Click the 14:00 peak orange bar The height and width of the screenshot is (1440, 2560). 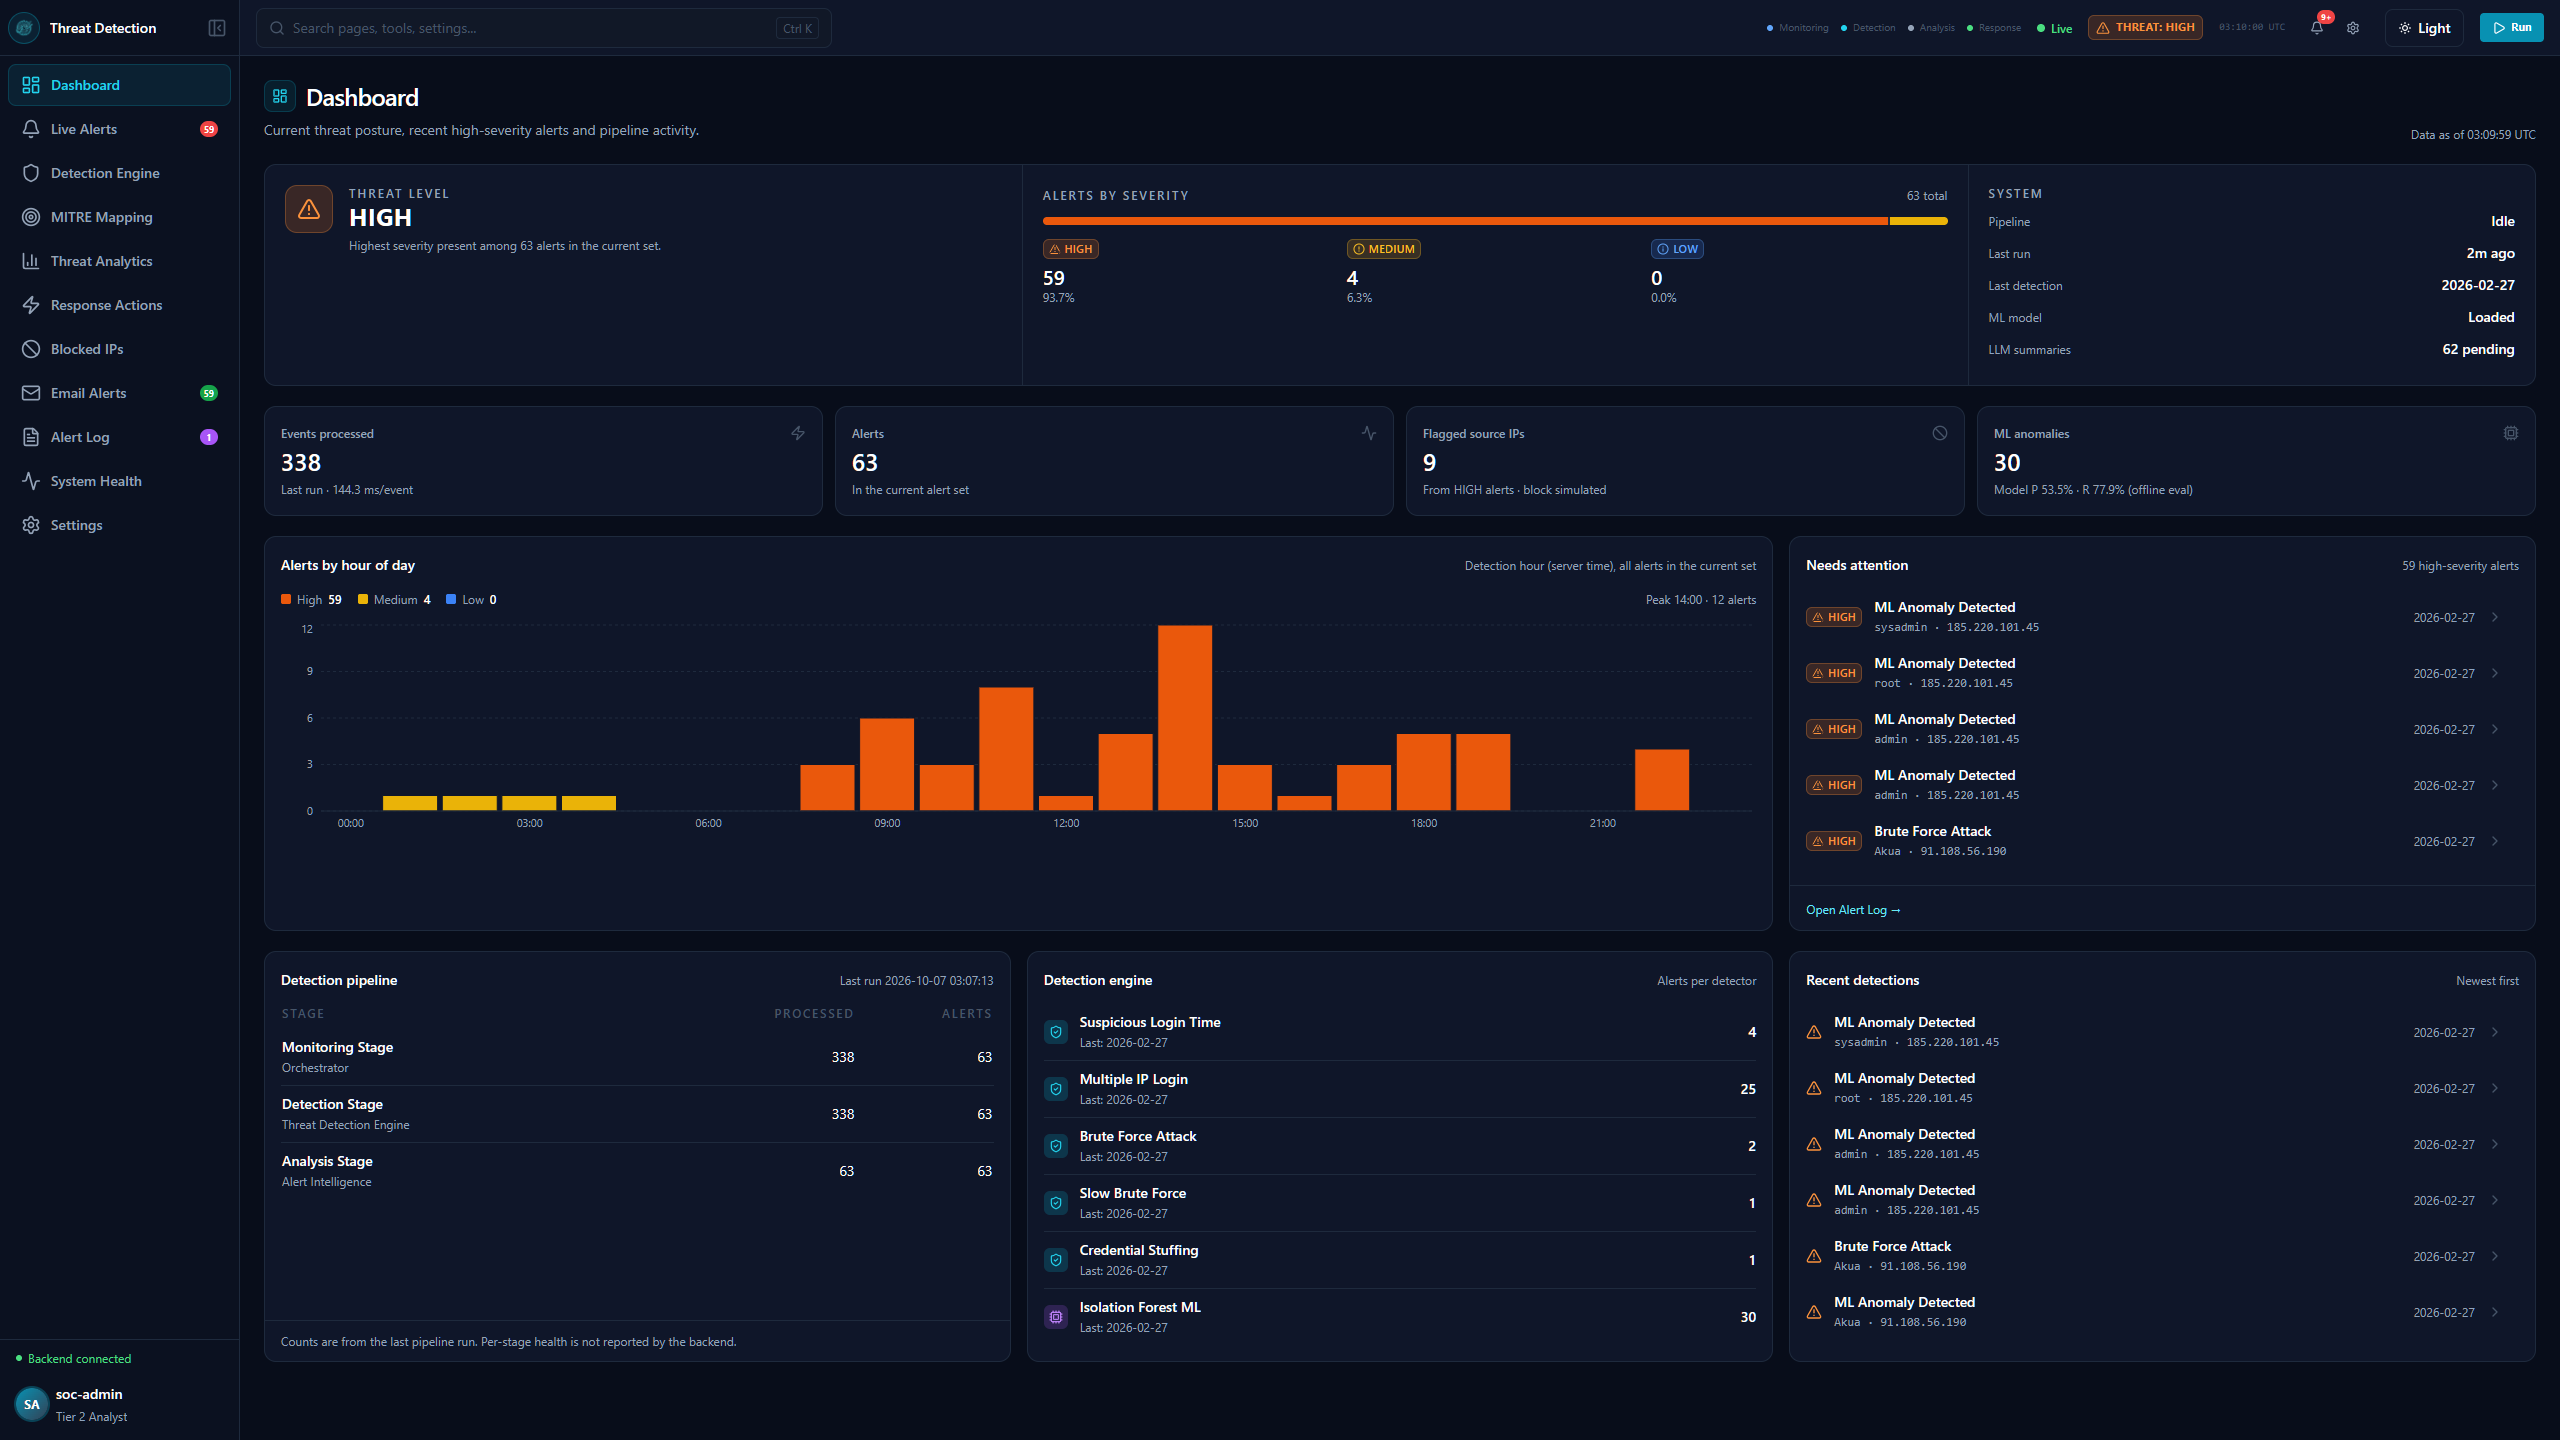pyautogui.click(x=1185, y=718)
